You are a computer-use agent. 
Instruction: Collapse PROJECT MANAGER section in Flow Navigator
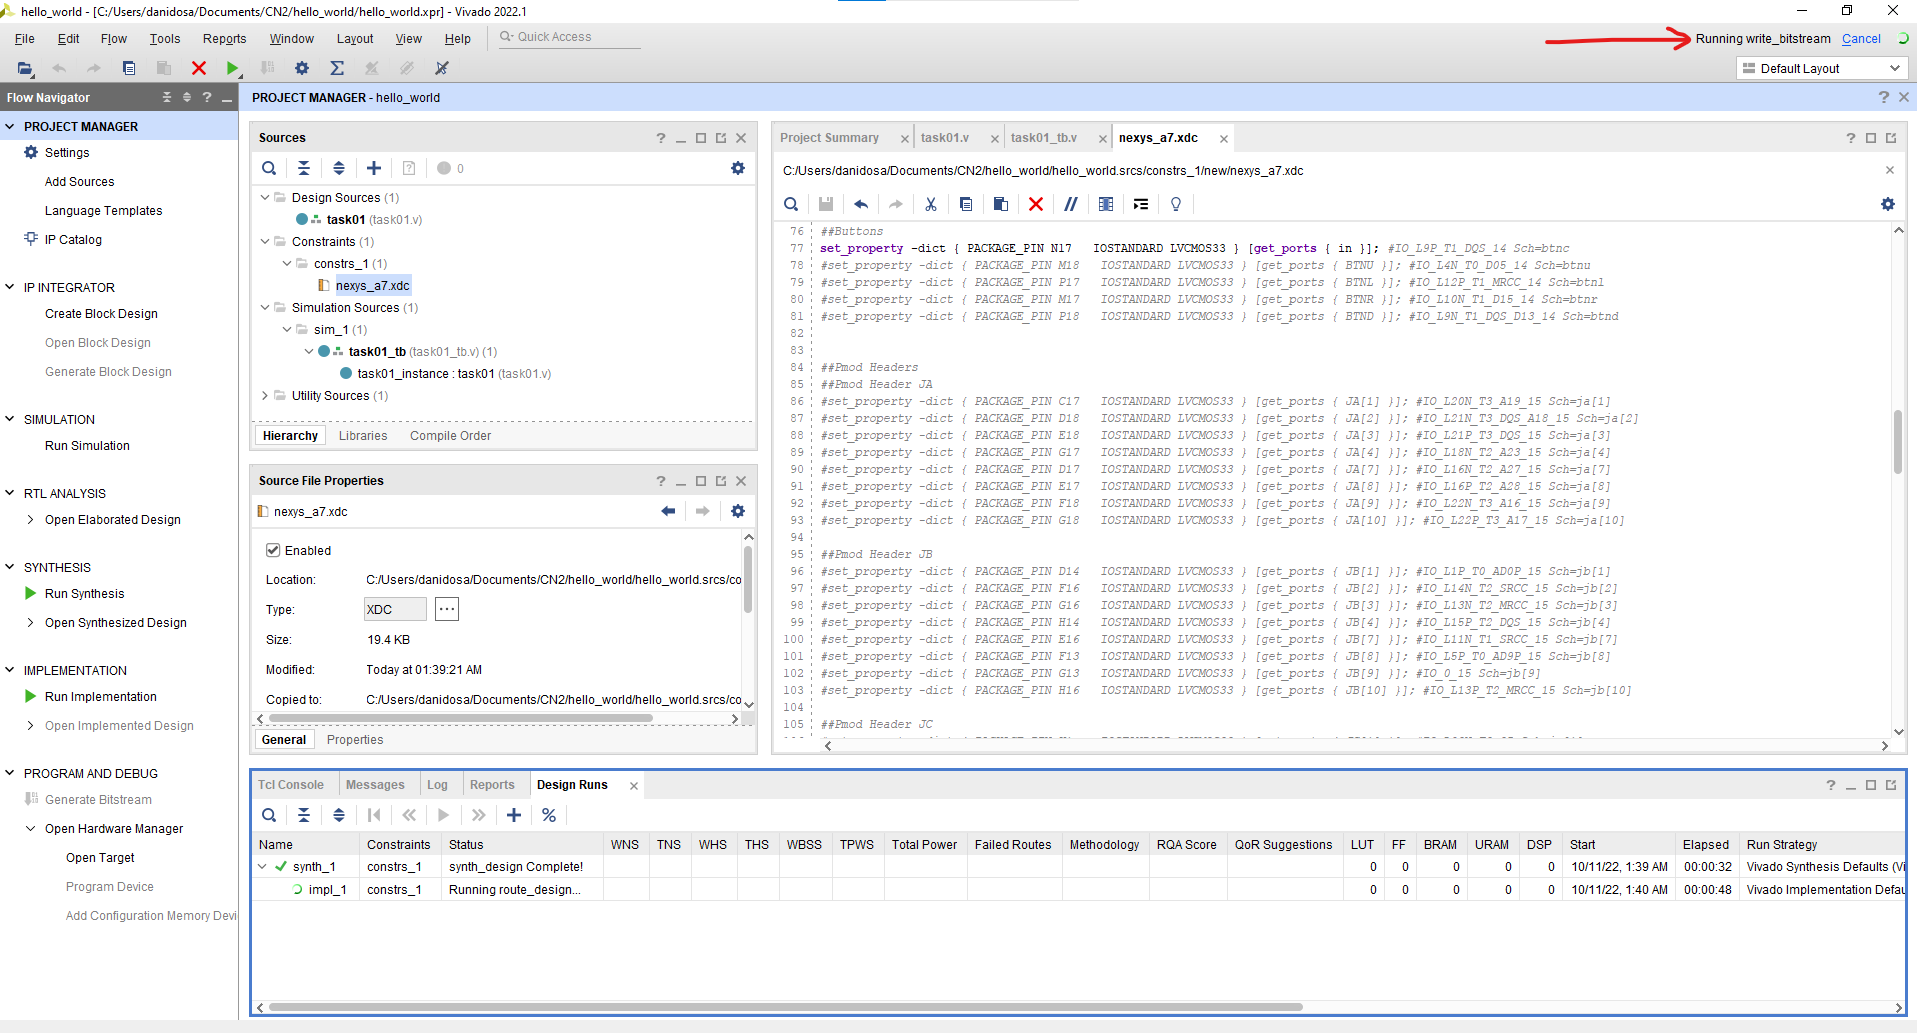click(10, 127)
